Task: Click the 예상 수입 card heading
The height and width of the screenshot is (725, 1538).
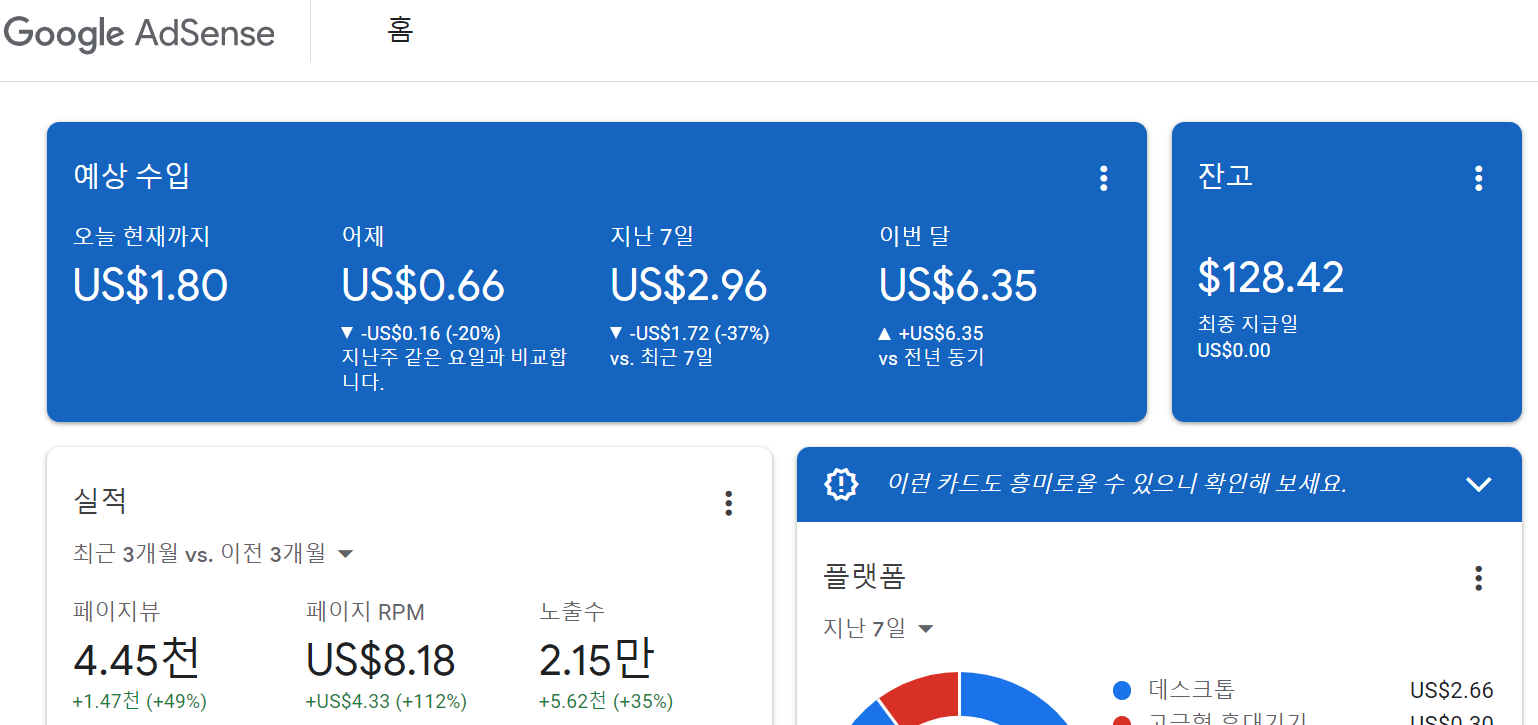Action: pos(132,176)
